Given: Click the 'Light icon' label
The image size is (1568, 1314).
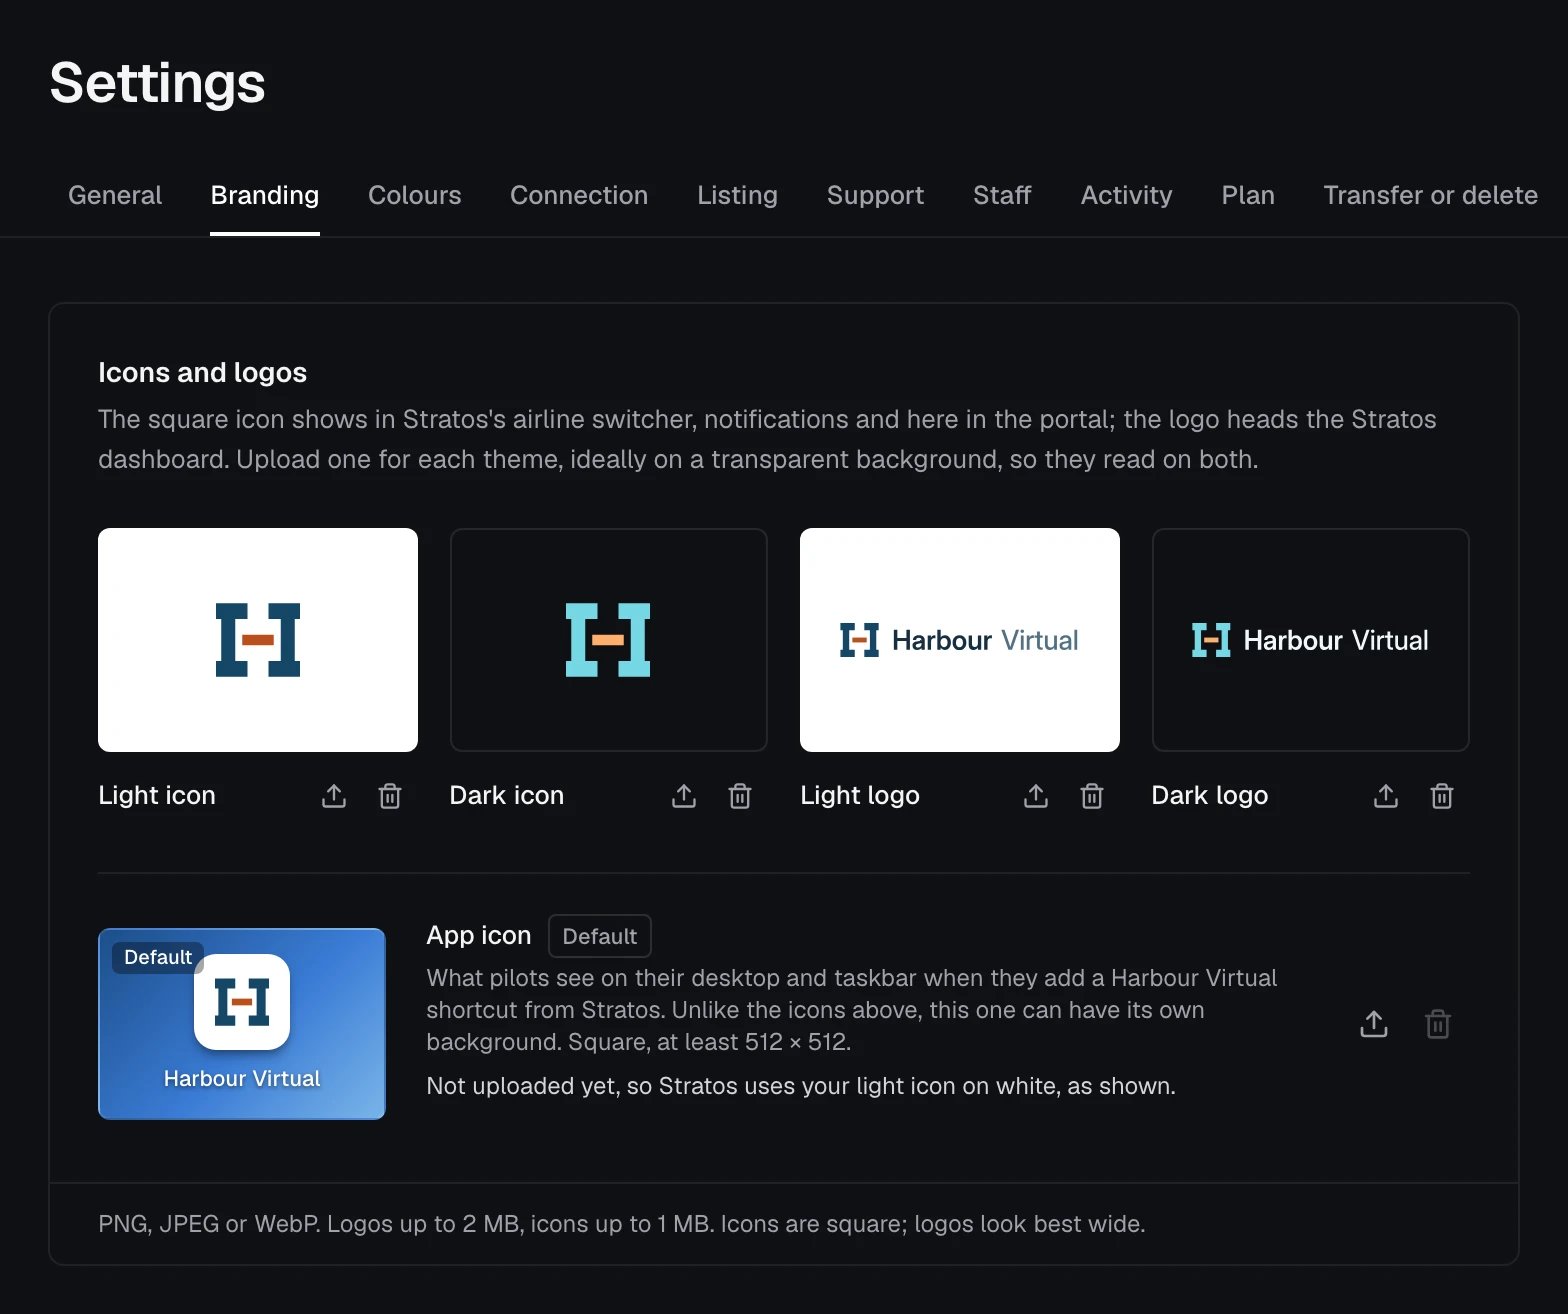Looking at the screenshot, I should [157, 795].
